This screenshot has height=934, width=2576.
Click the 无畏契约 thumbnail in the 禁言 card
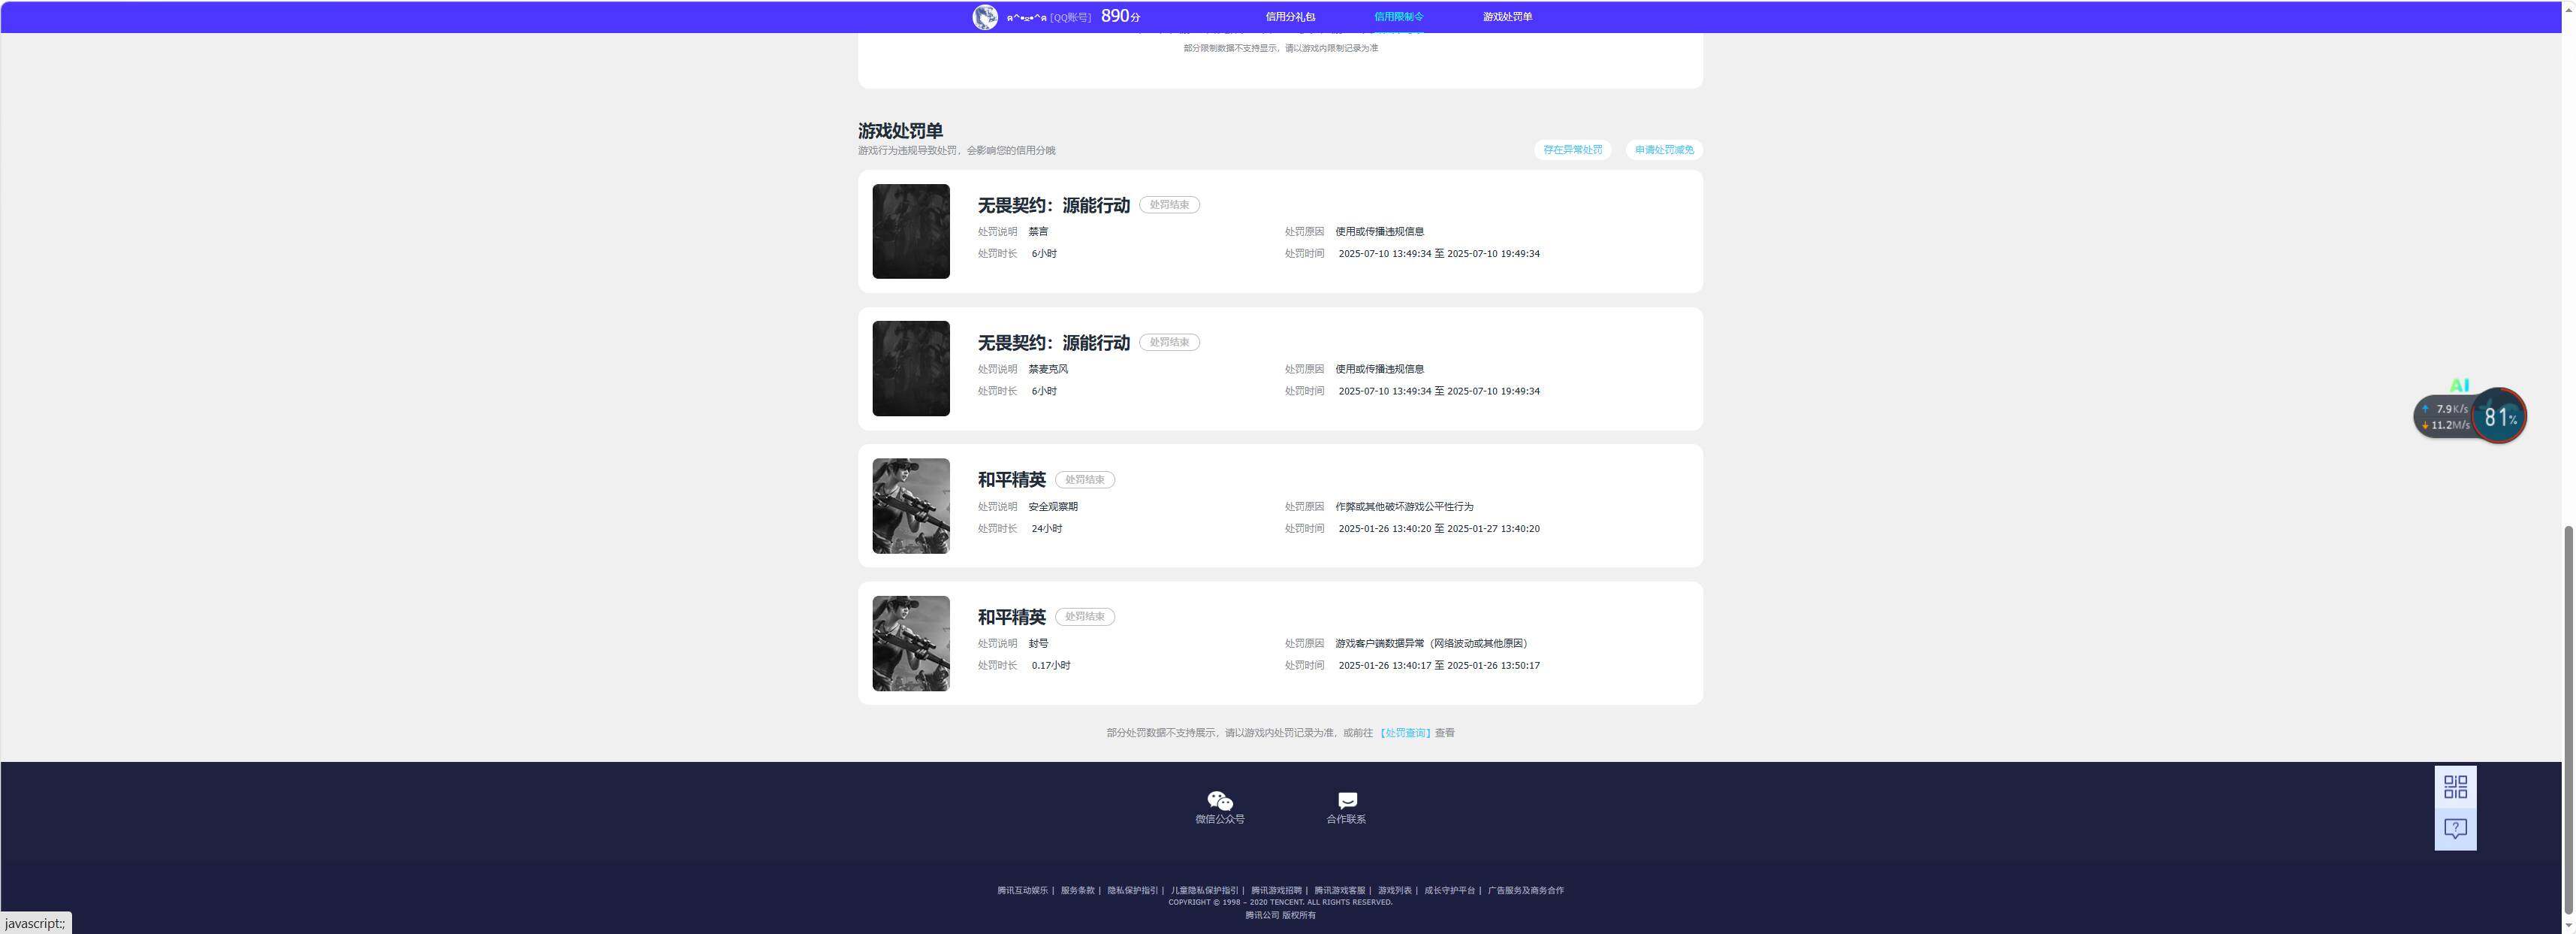pyautogui.click(x=911, y=231)
